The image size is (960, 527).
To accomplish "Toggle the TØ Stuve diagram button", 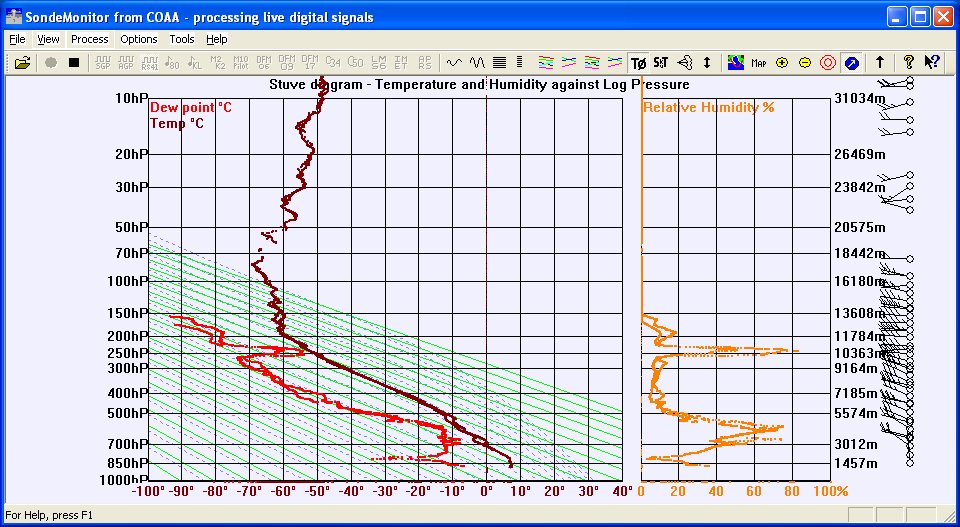I will [x=639, y=62].
